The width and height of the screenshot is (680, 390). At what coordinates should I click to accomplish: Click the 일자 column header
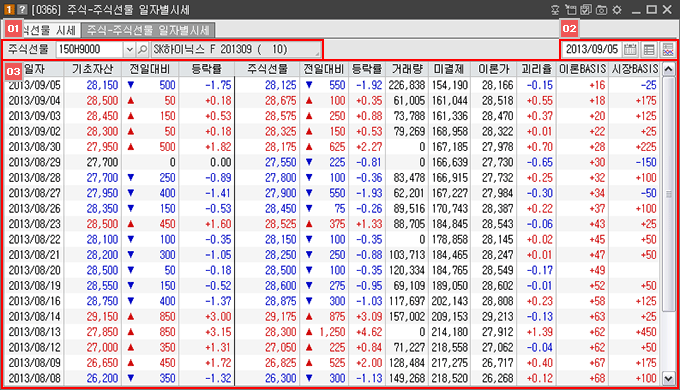34,69
